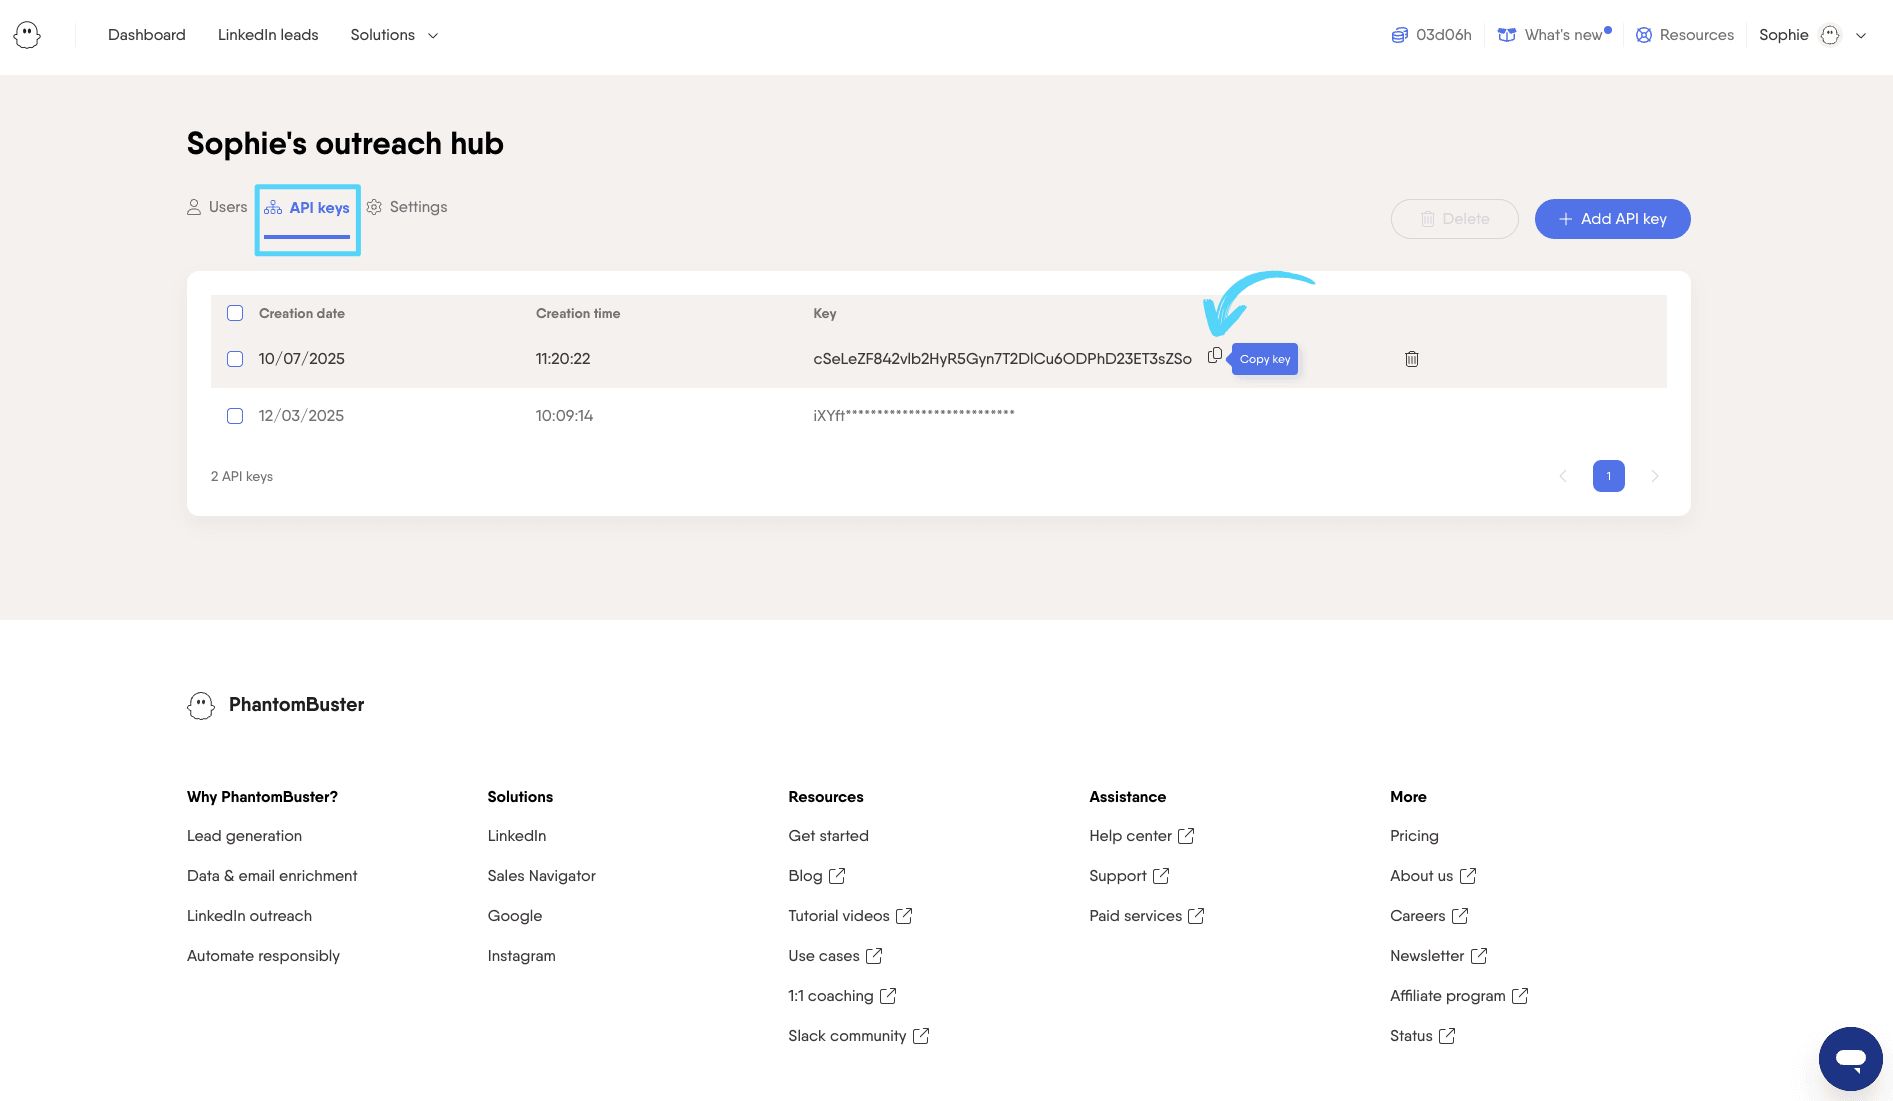Click Sophie's ghost avatar icon

1829,35
